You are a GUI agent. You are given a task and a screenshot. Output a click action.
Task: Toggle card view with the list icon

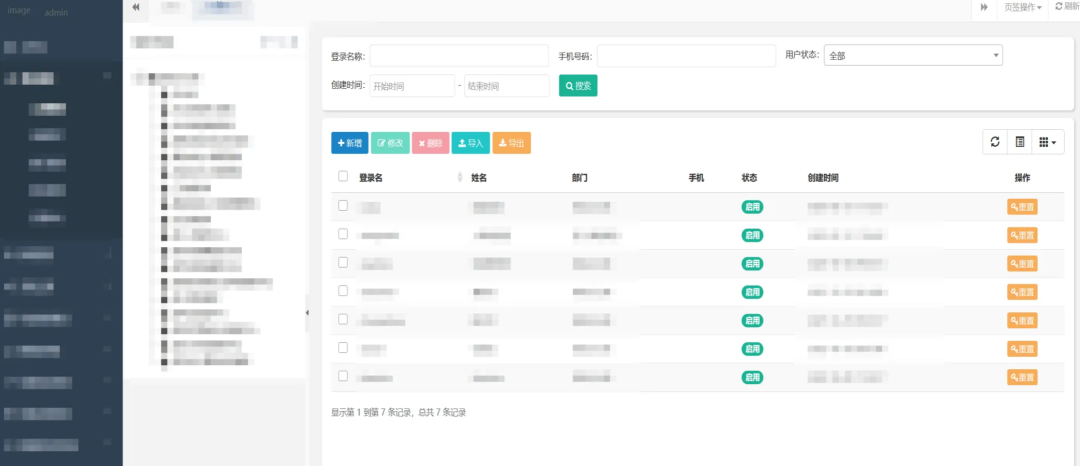click(x=1020, y=143)
